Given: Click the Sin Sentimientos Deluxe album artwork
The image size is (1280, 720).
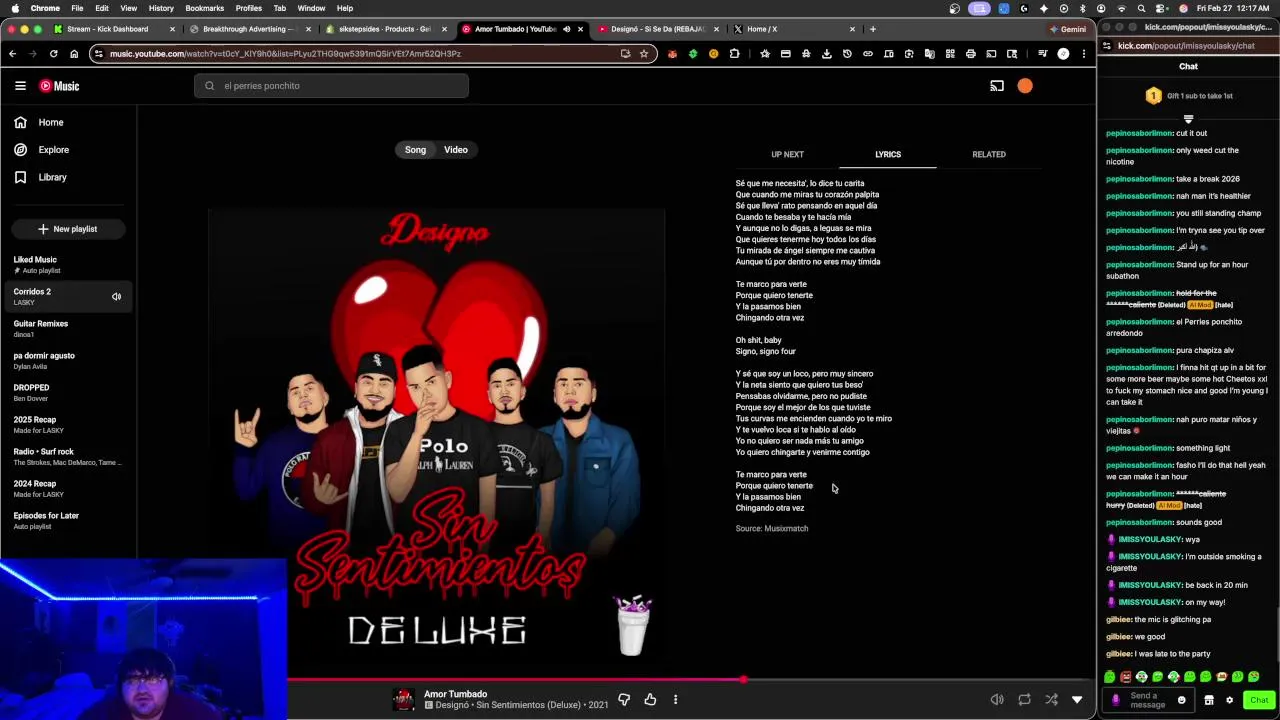Looking at the screenshot, I should coord(437,435).
